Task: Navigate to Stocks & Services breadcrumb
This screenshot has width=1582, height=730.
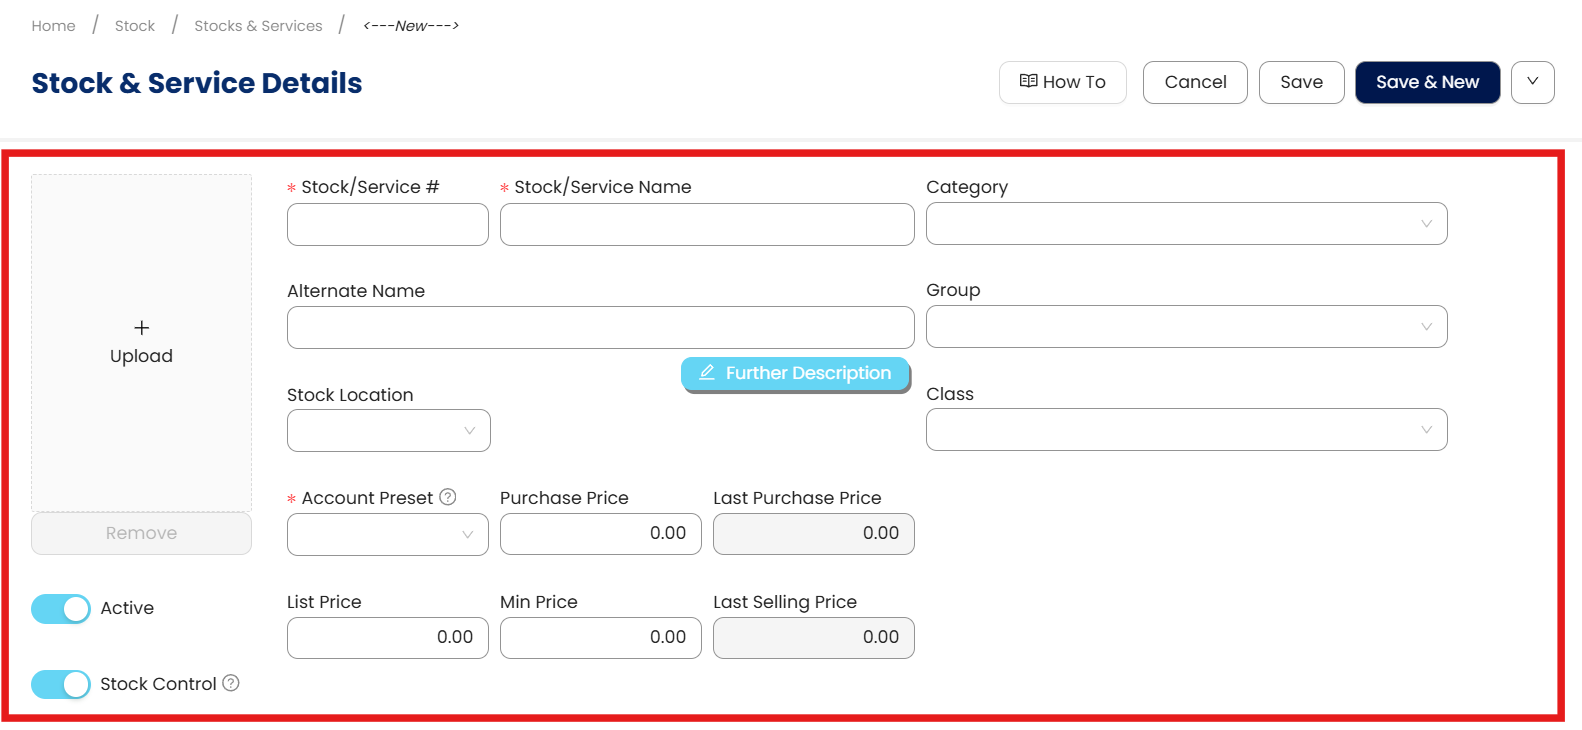Action: click(258, 26)
